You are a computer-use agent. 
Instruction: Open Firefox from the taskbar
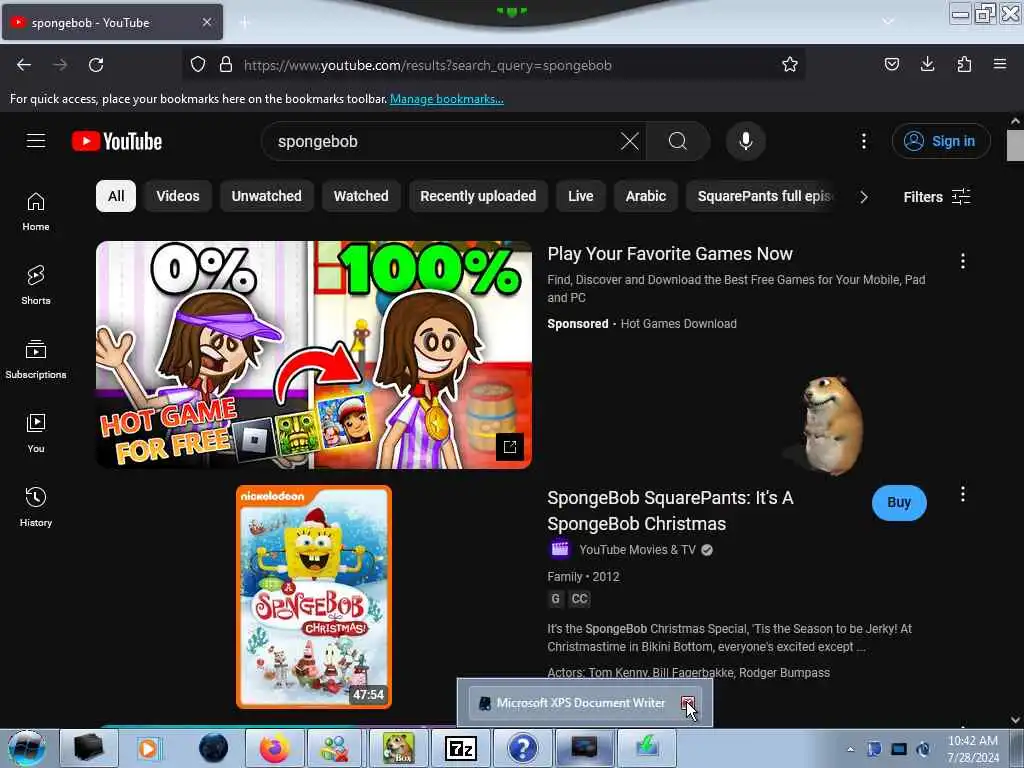tap(274, 748)
